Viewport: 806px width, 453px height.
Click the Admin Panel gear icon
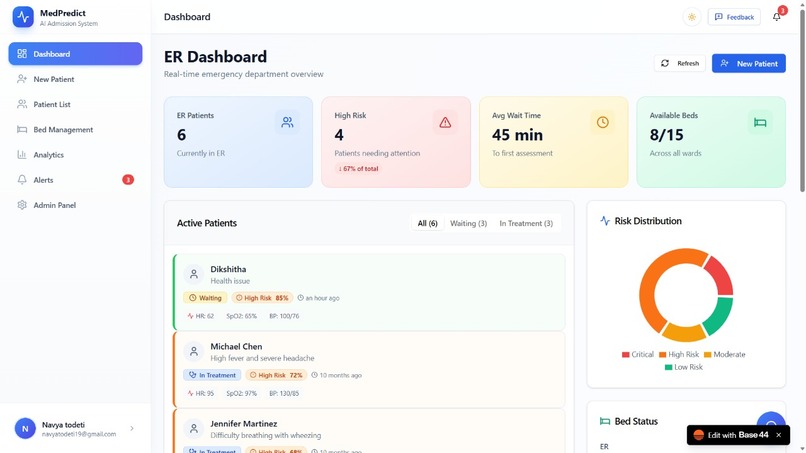click(22, 205)
